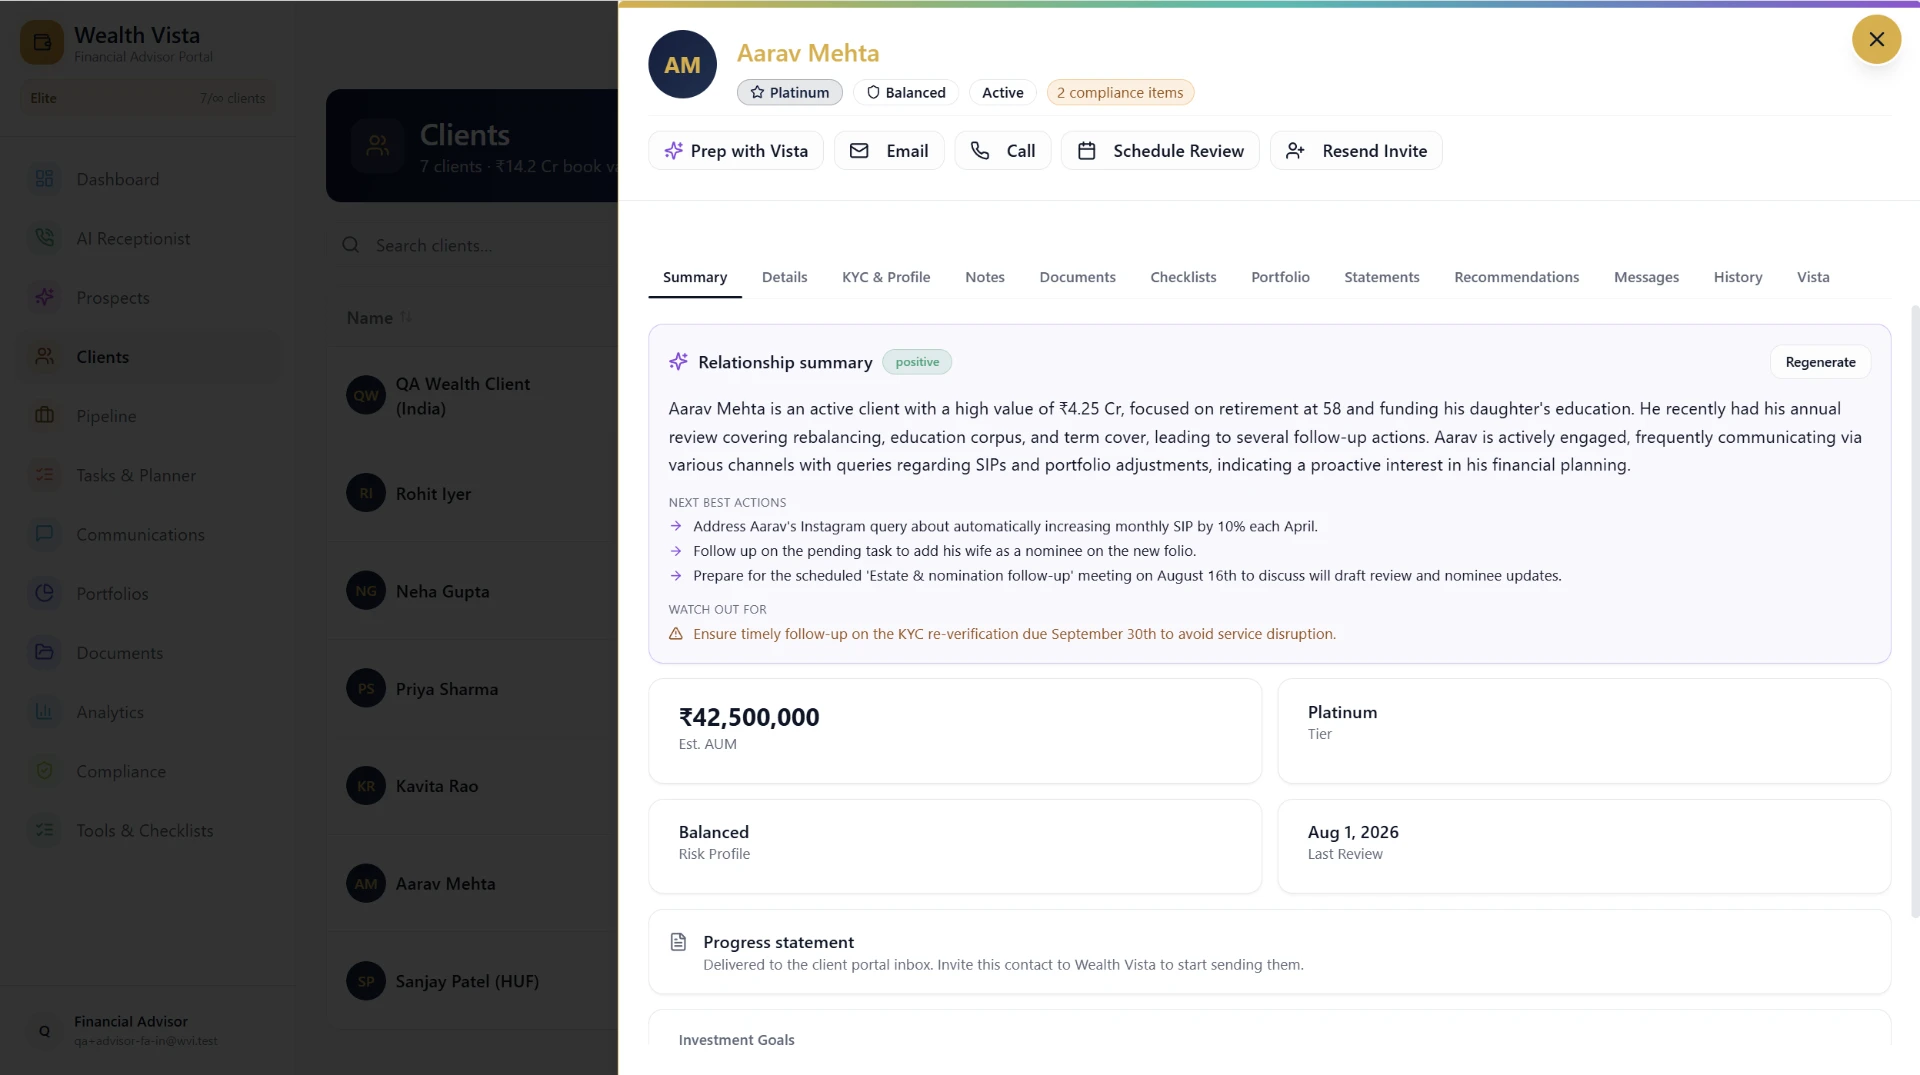Click the AM avatar in panel header
1920x1075 pixels.
(682, 65)
